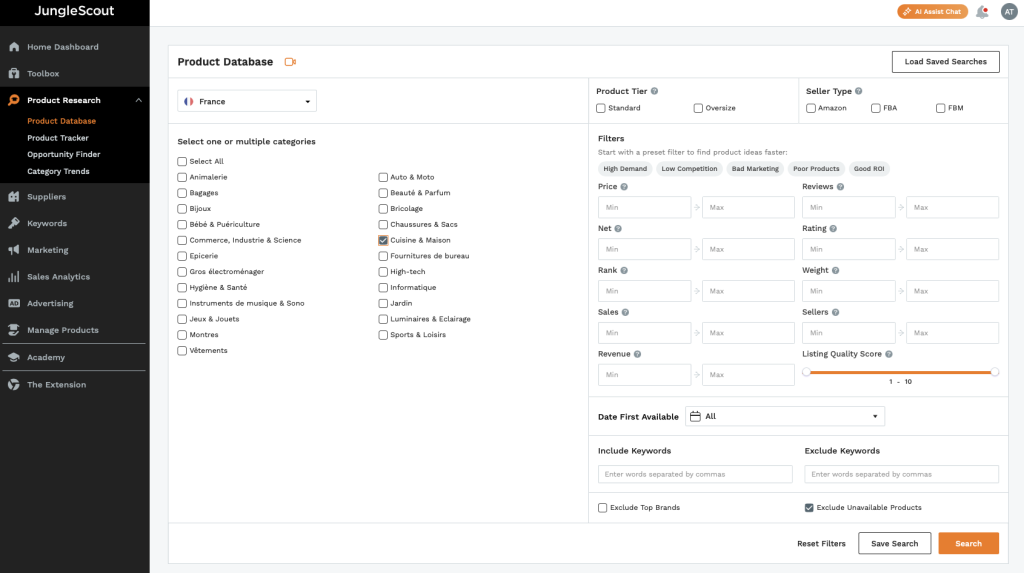
Task: Apply the Good ROI preset filter
Action: point(869,169)
